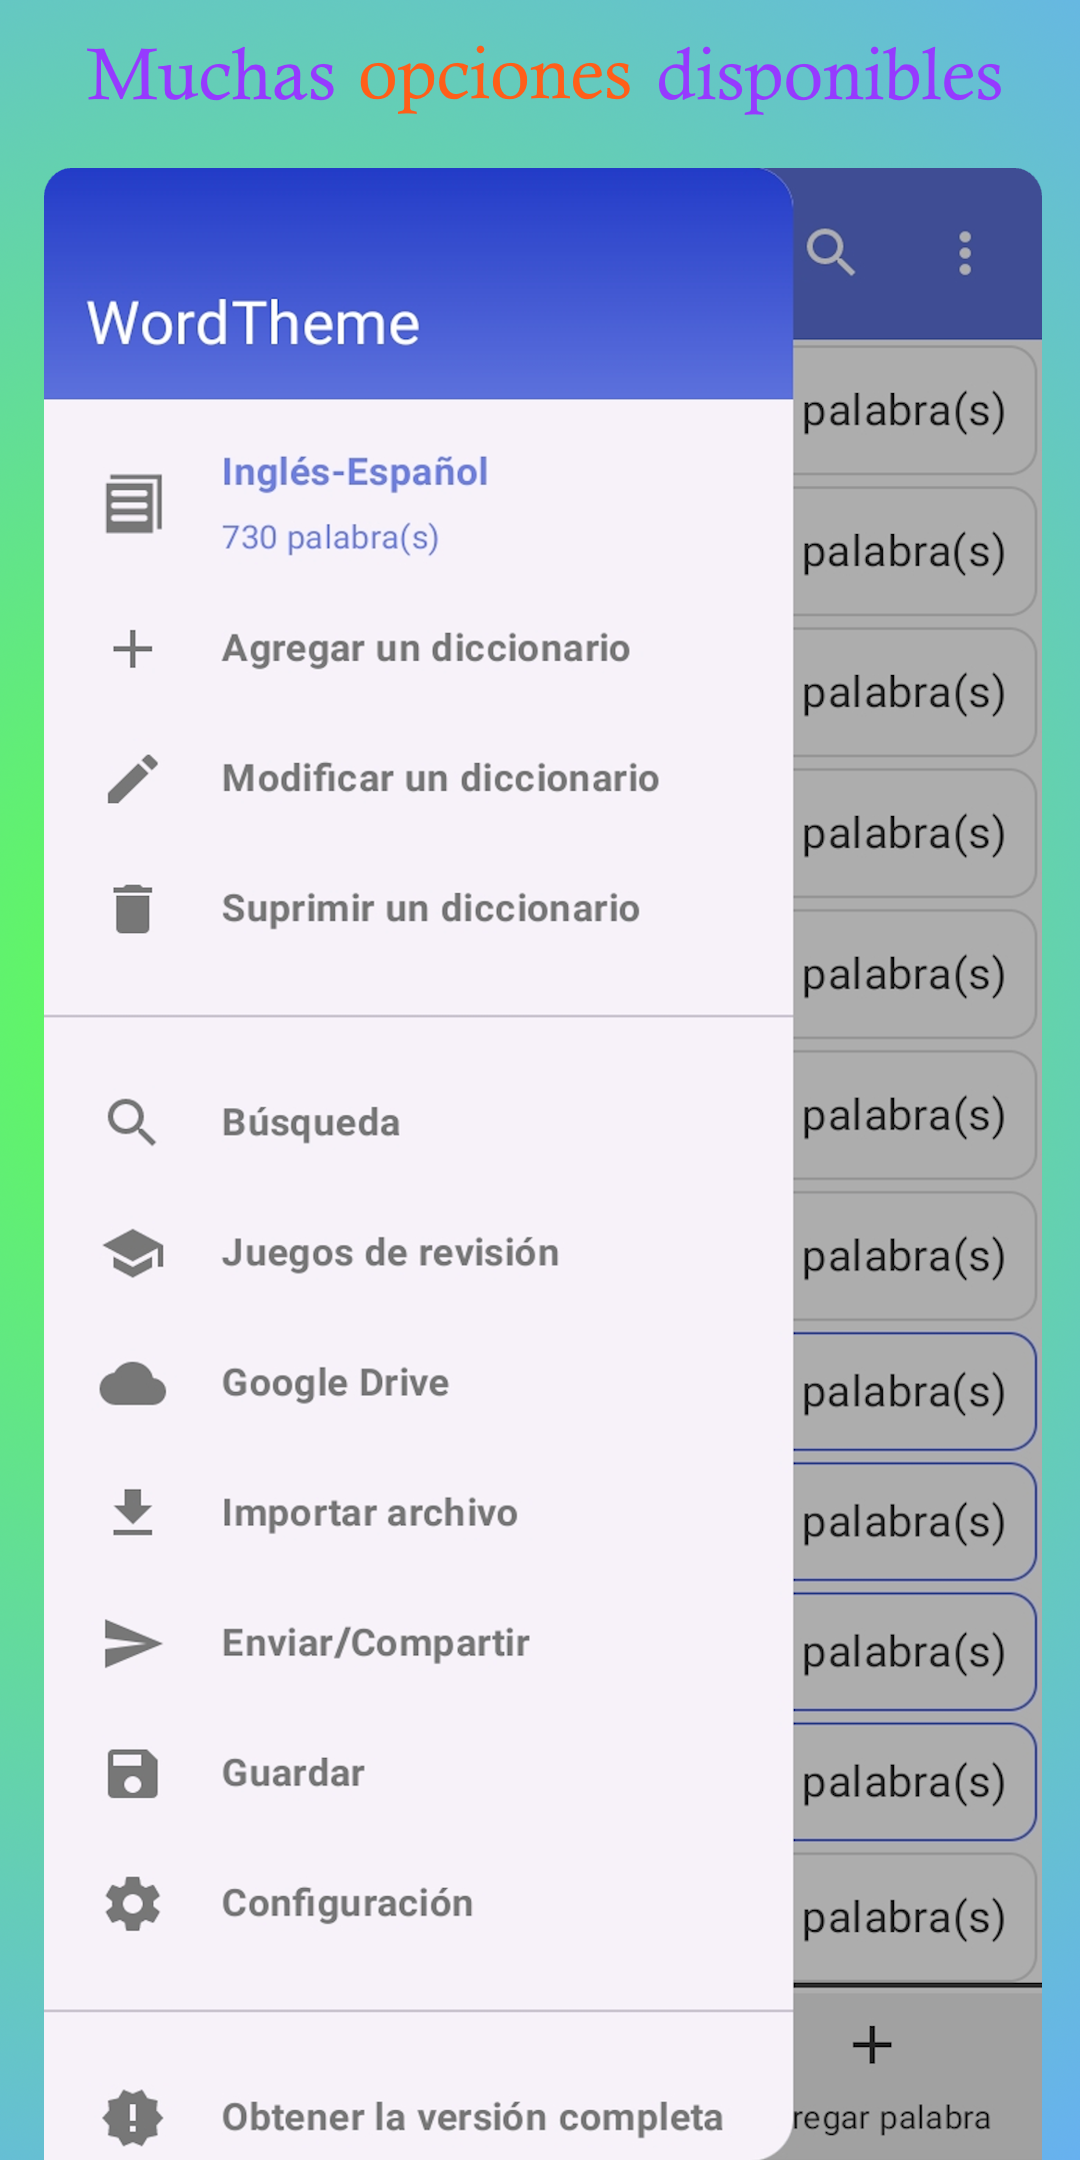1080x2160 pixels.
Task: Click the paper plane Enviar/Compartir icon
Action: coord(133,1644)
